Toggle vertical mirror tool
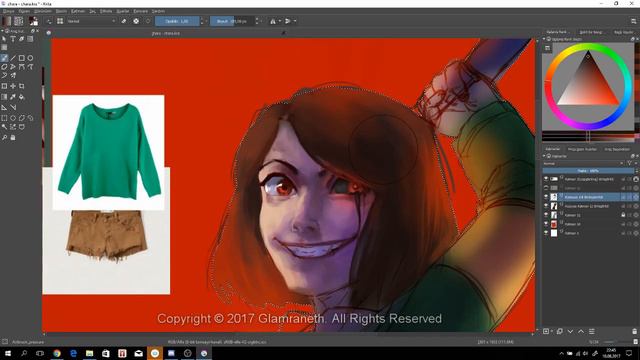This screenshot has height=360, width=640. pyautogui.click(x=288, y=21)
